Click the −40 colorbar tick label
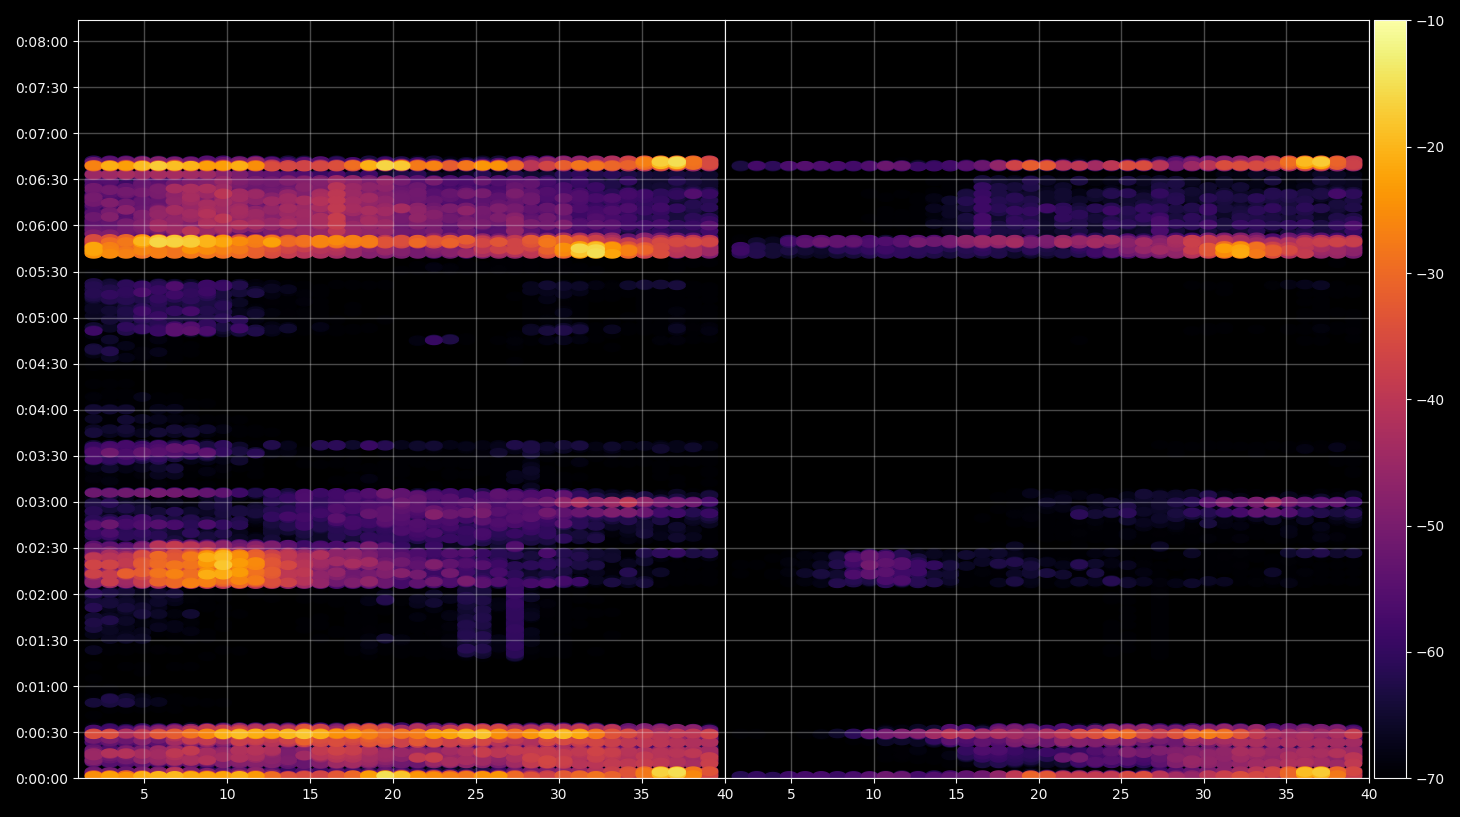Image resolution: width=1460 pixels, height=817 pixels. pos(1430,400)
